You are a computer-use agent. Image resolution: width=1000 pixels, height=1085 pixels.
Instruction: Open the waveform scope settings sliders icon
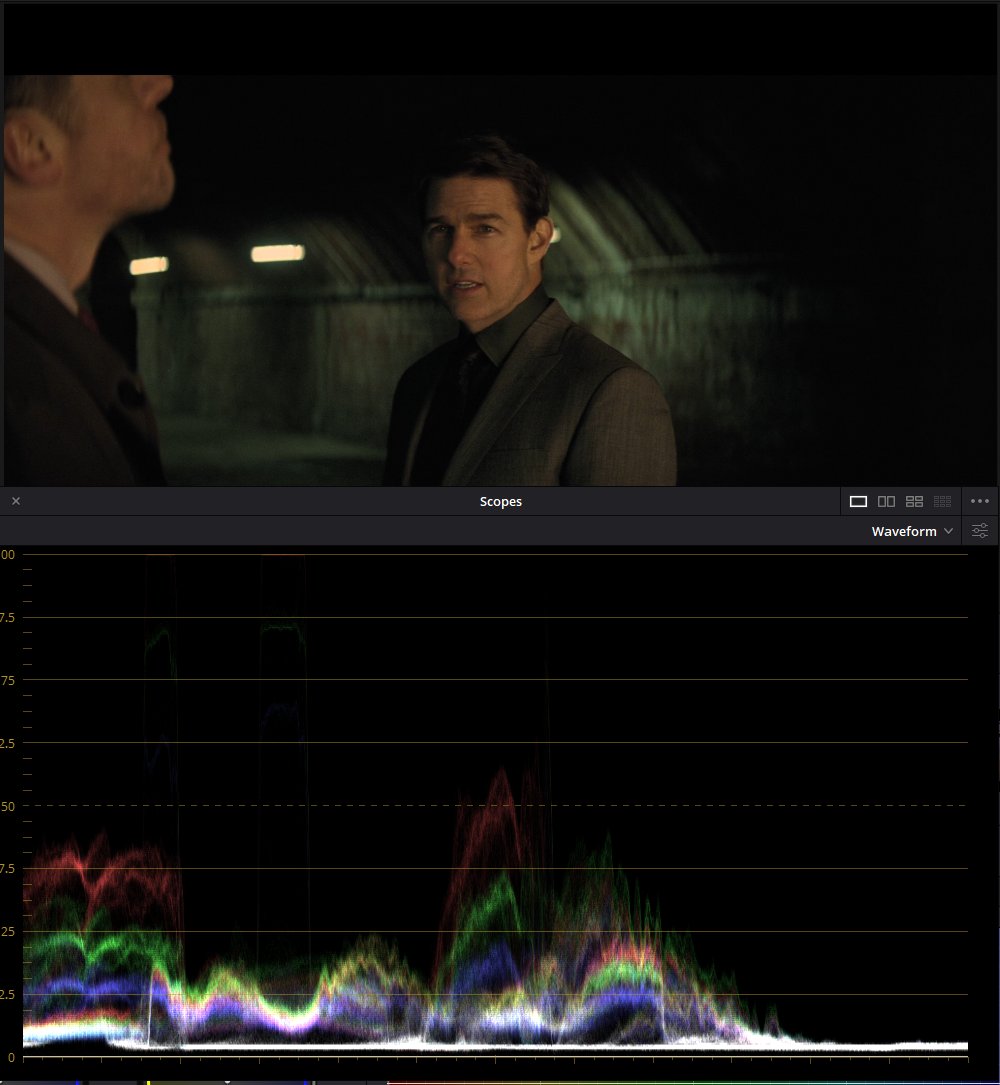[979, 531]
